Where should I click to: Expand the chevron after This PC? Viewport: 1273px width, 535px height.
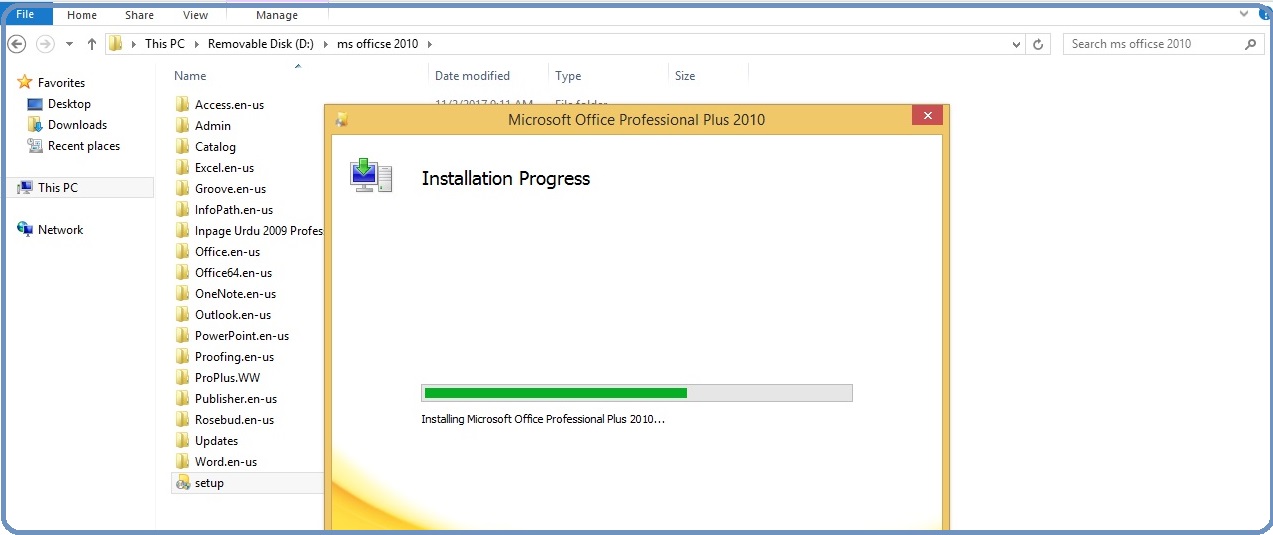click(197, 44)
